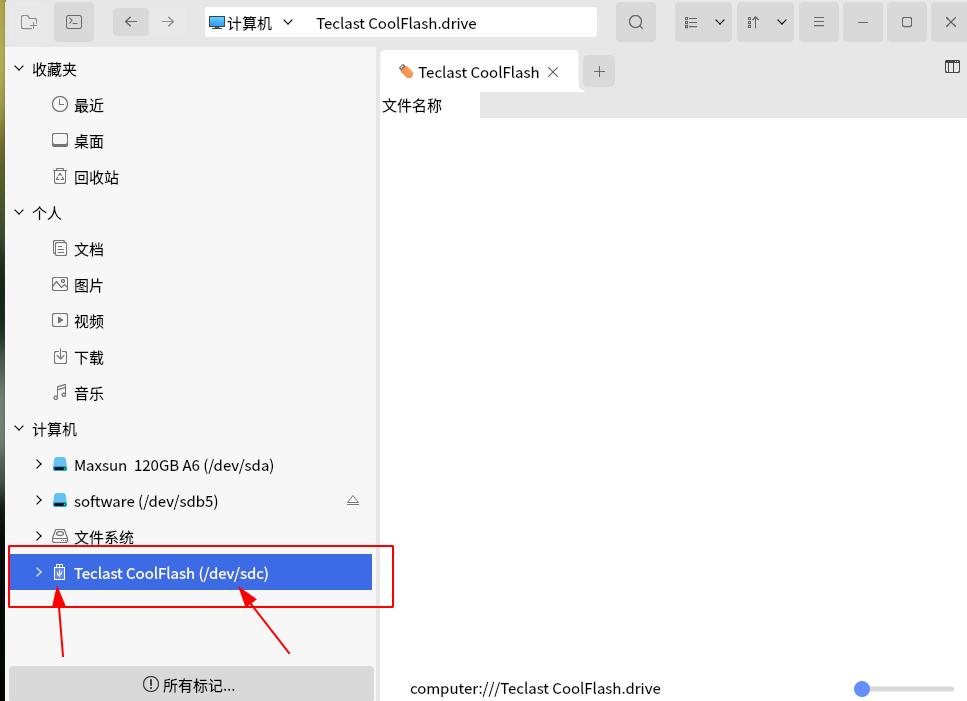Open a new tab with the plus button
This screenshot has width=967, height=701.
598,71
